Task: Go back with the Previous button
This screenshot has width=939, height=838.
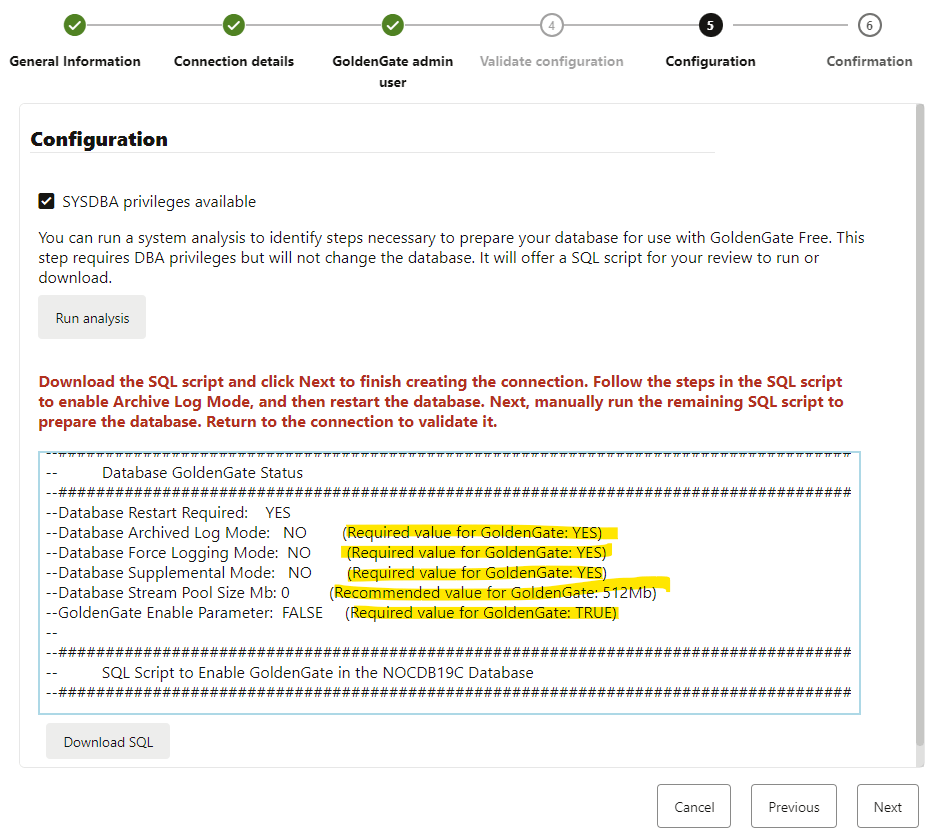Action: click(x=794, y=807)
